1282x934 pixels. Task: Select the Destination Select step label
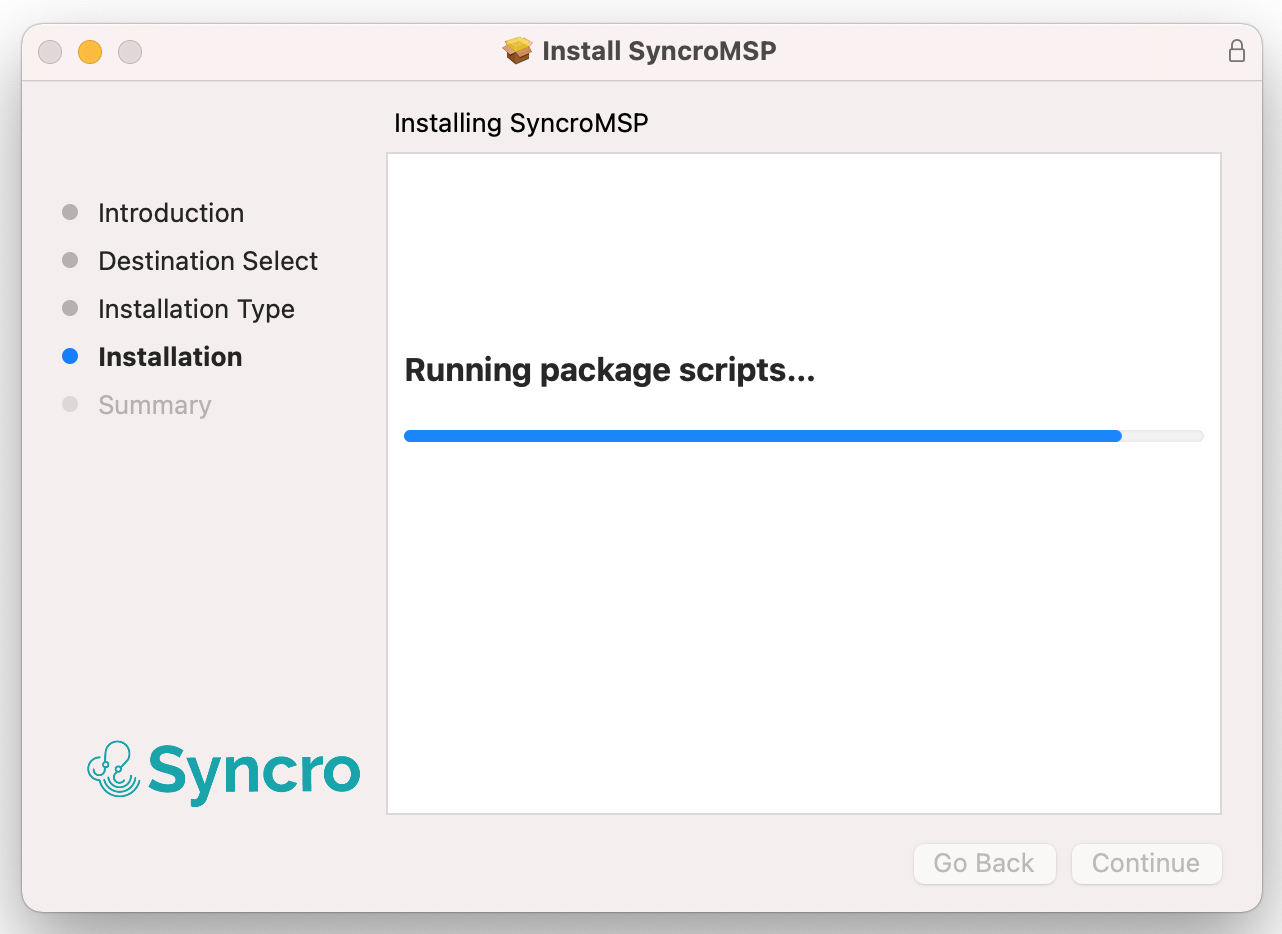(x=208, y=261)
